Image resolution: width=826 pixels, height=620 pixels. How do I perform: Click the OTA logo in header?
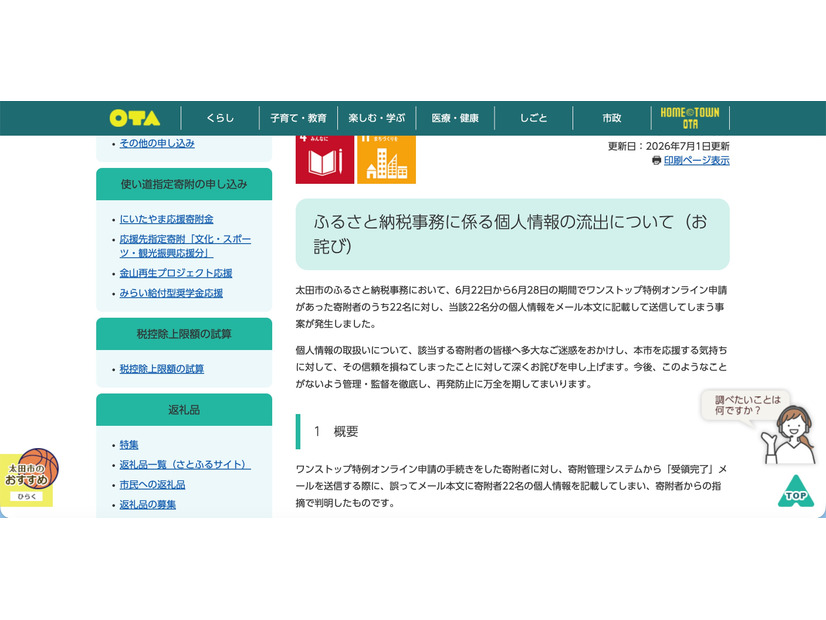tap(134, 118)
